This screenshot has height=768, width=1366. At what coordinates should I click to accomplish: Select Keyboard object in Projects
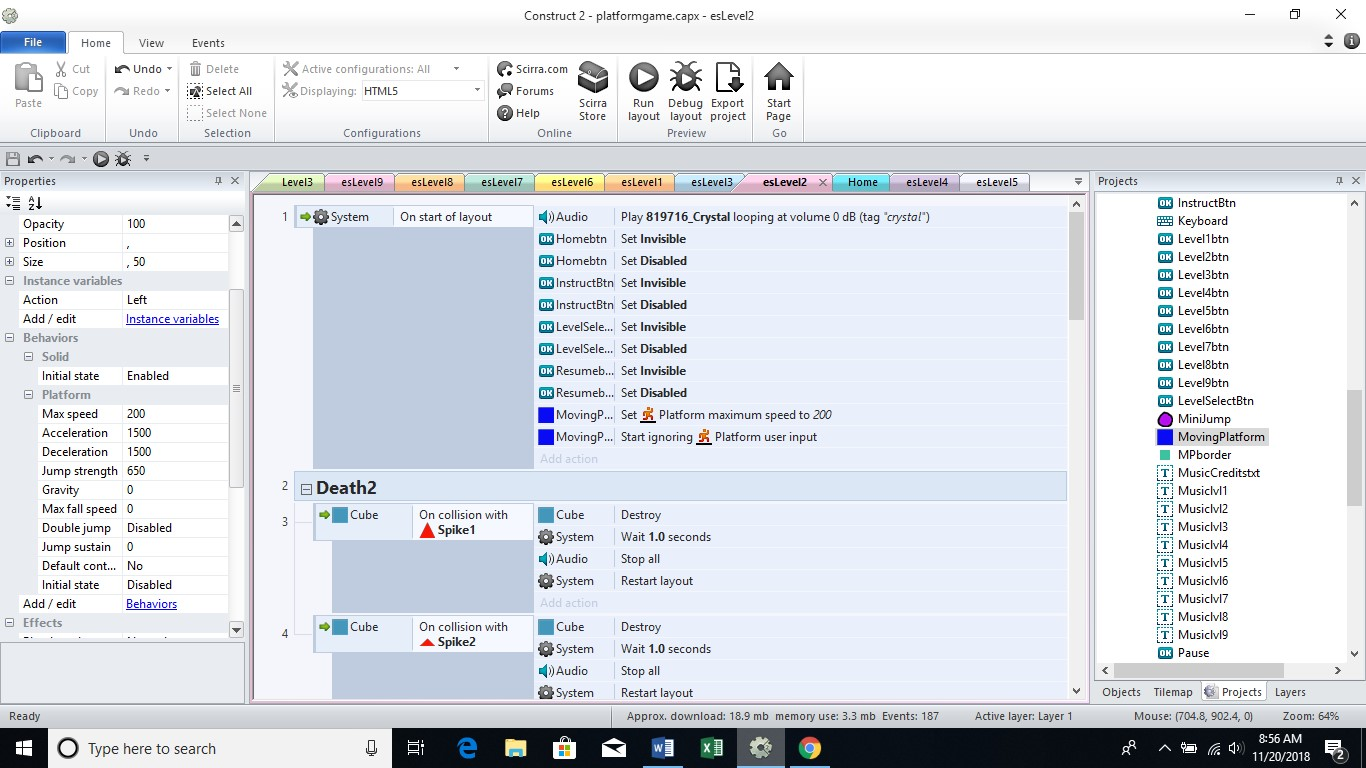(x=1192, y=221)
